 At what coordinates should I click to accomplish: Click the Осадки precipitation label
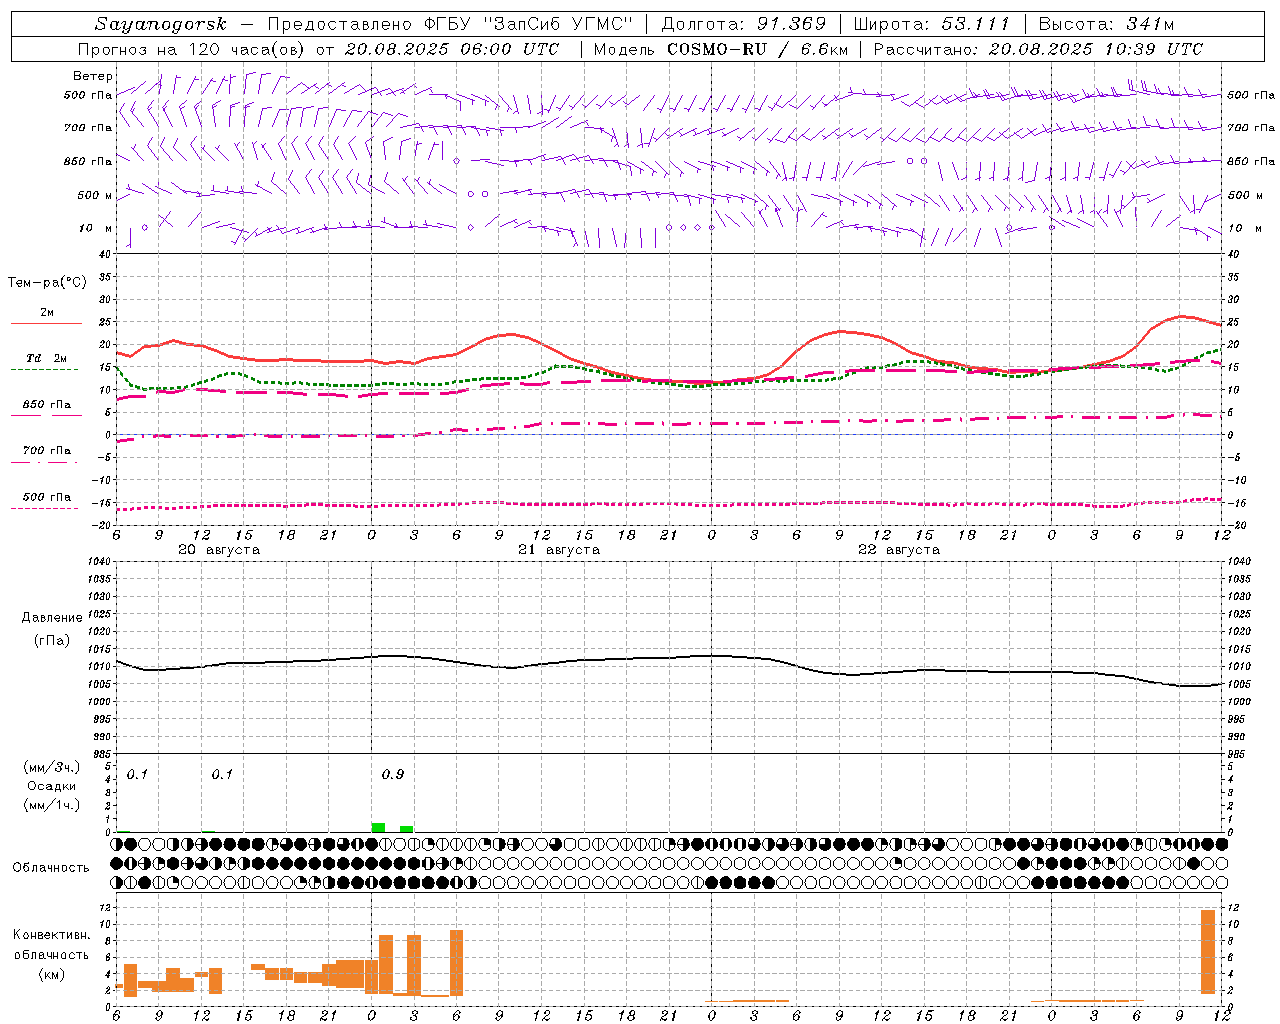(x=52, y=786)
